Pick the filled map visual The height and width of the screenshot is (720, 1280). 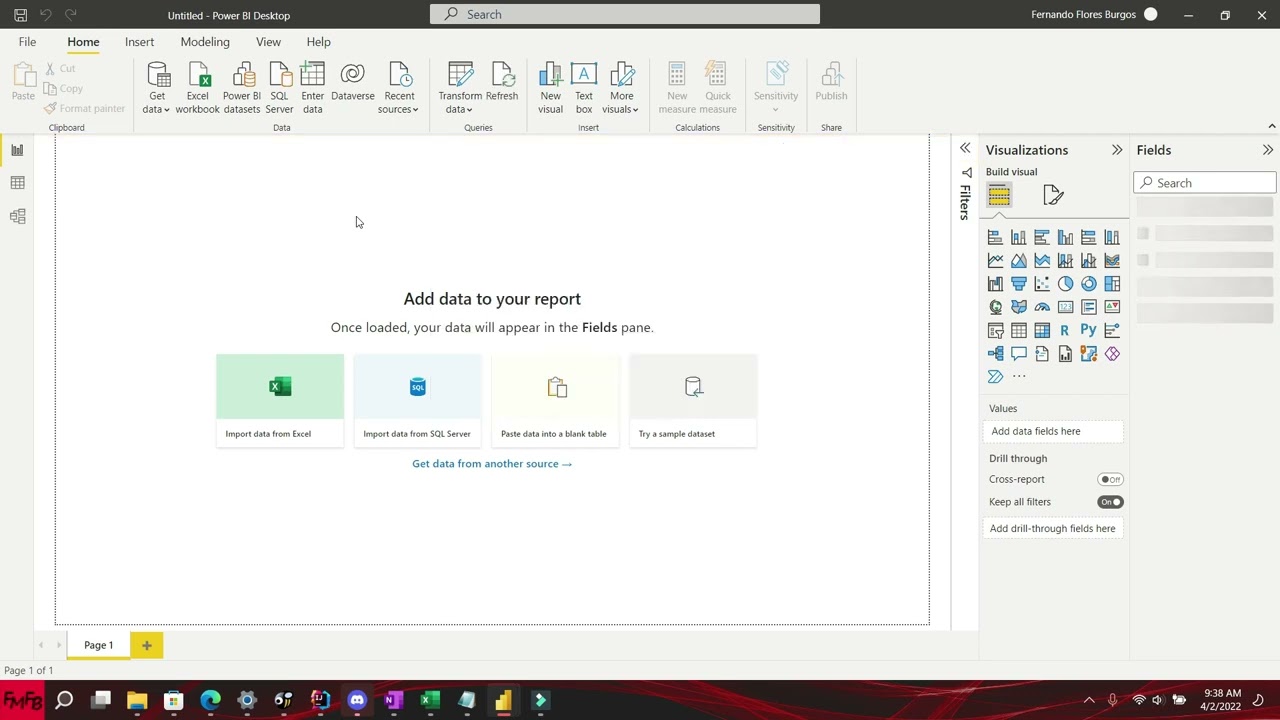coord(1018,307)
